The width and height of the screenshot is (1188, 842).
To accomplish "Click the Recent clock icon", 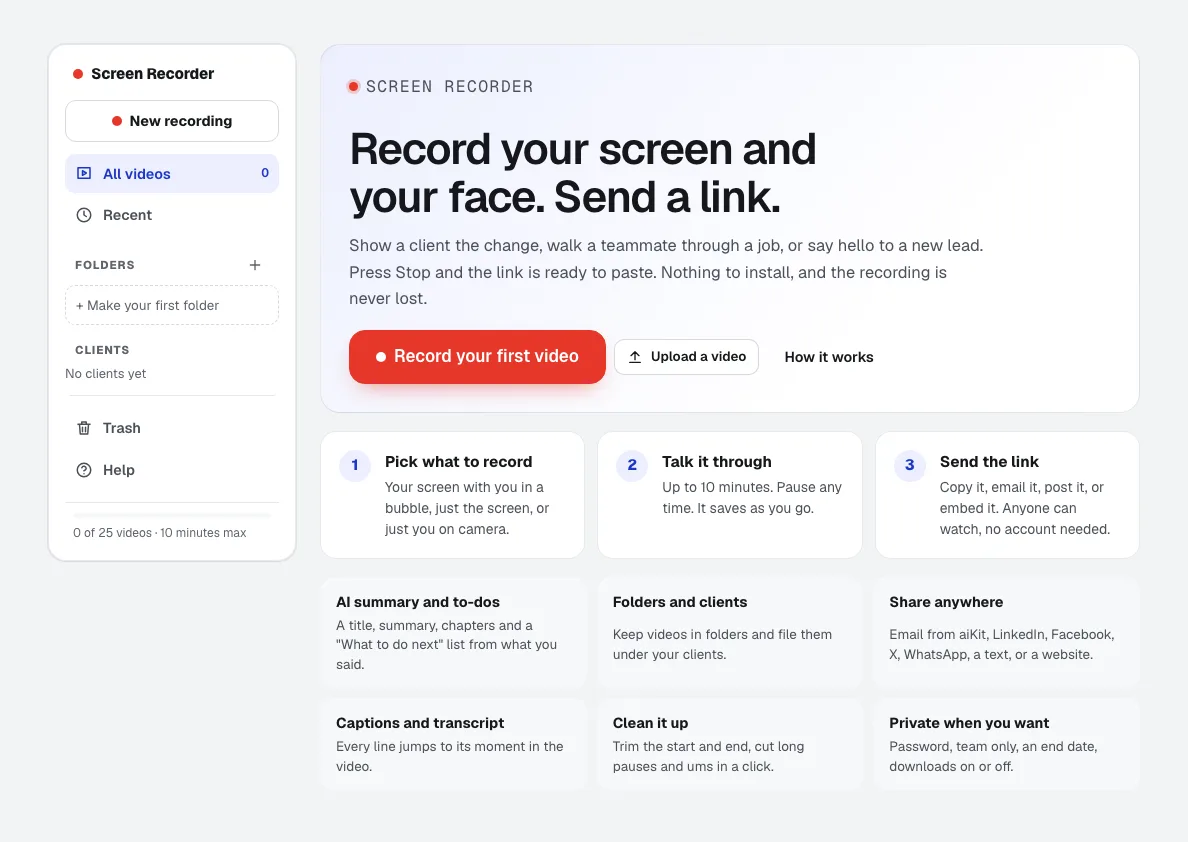I will [x=84, y=215].
